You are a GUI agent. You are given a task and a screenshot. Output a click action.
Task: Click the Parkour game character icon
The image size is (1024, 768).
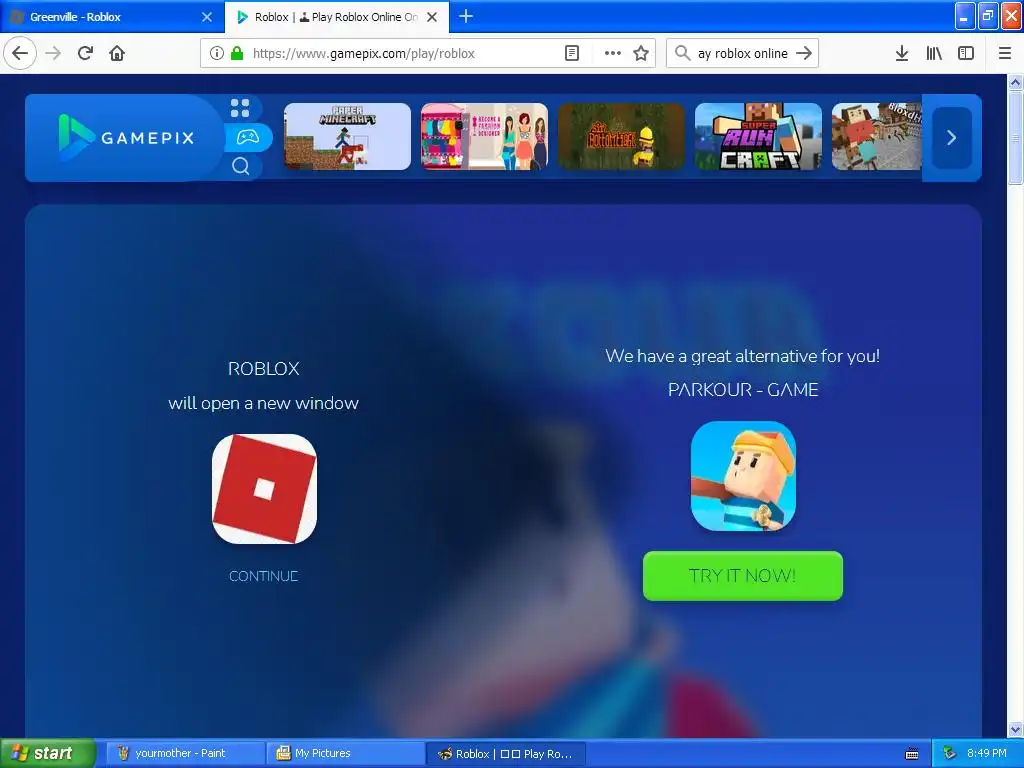pos(743,476)
